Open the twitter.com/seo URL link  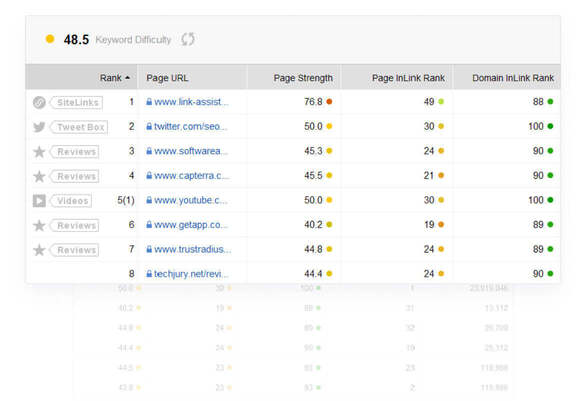pos(191,126)
